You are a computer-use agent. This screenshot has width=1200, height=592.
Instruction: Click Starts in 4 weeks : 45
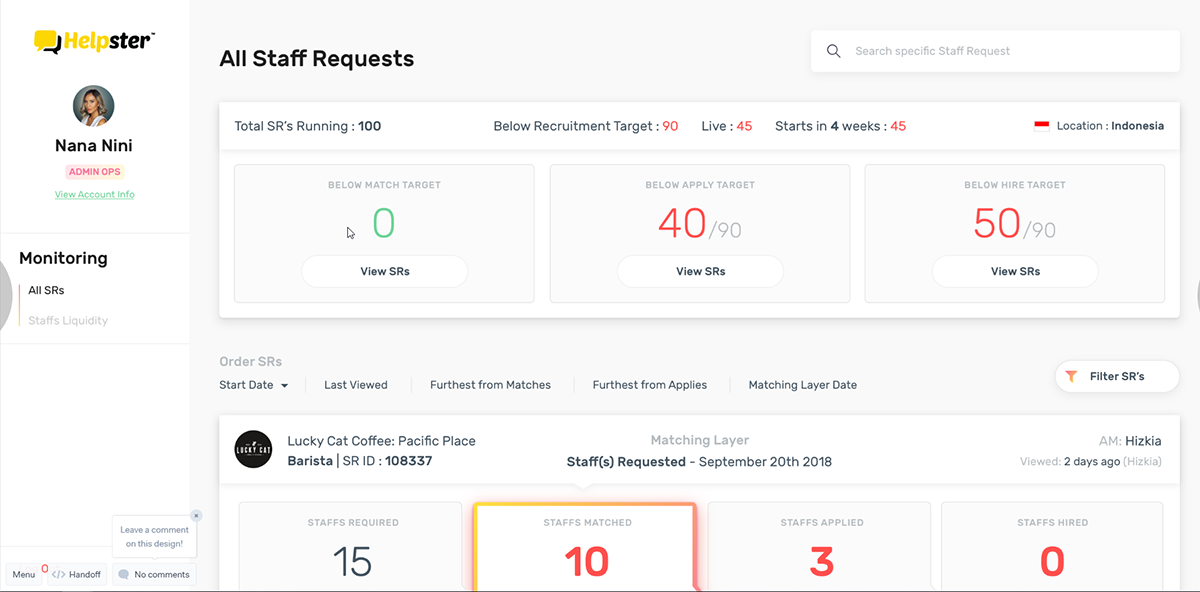pos(841,126)
